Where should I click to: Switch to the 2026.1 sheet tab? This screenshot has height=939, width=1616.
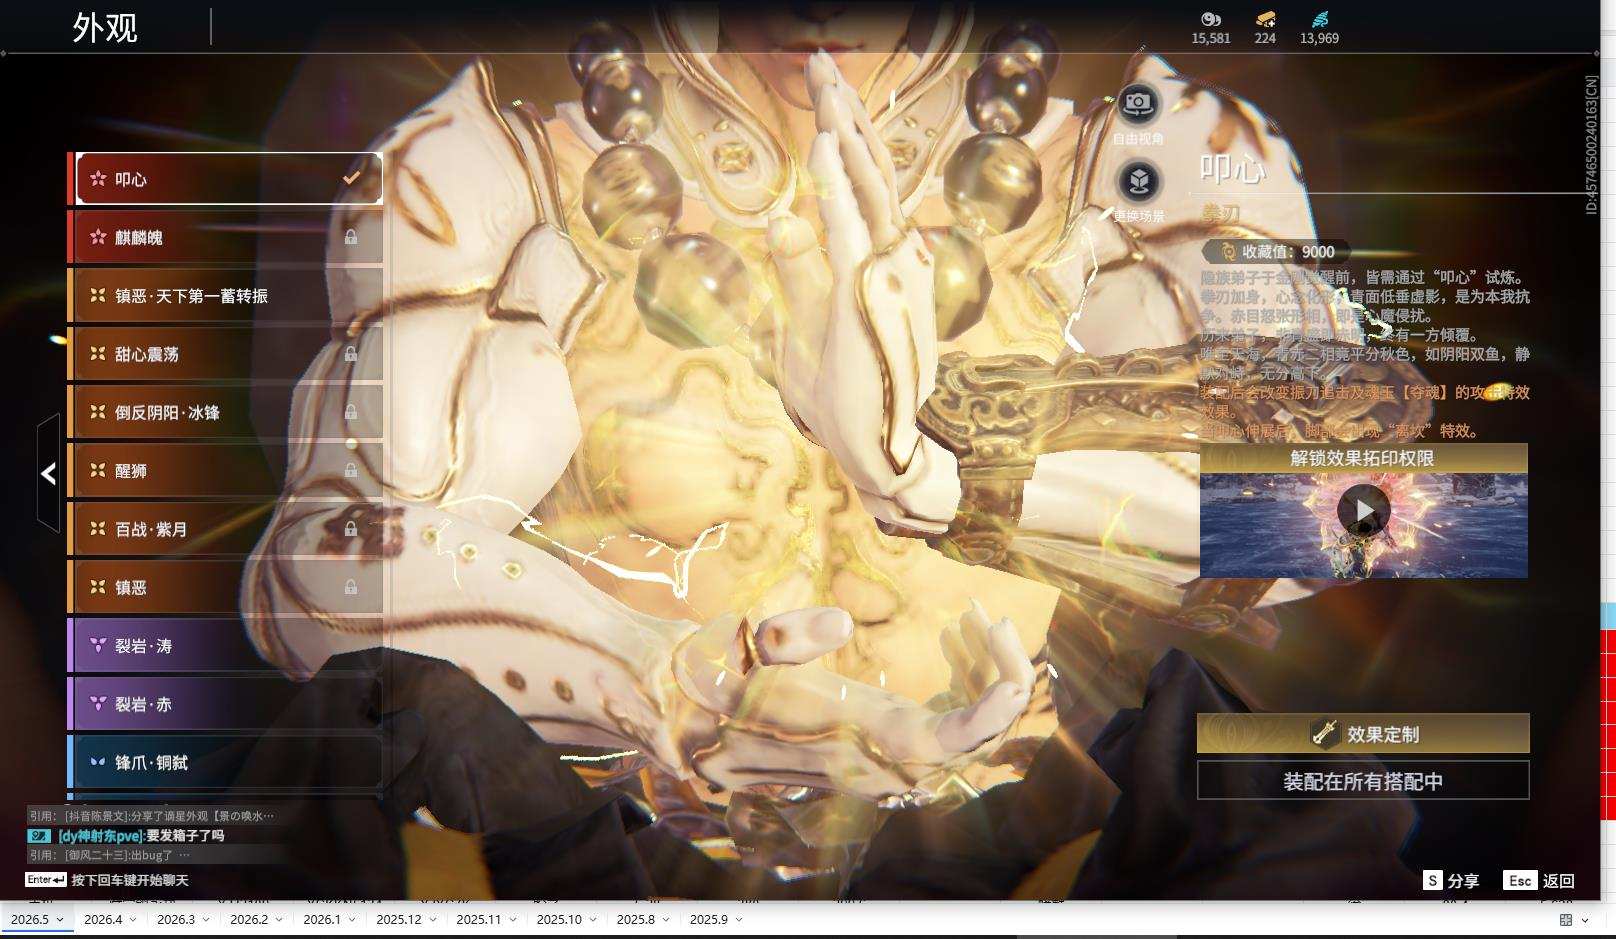(x=322, y=919)
